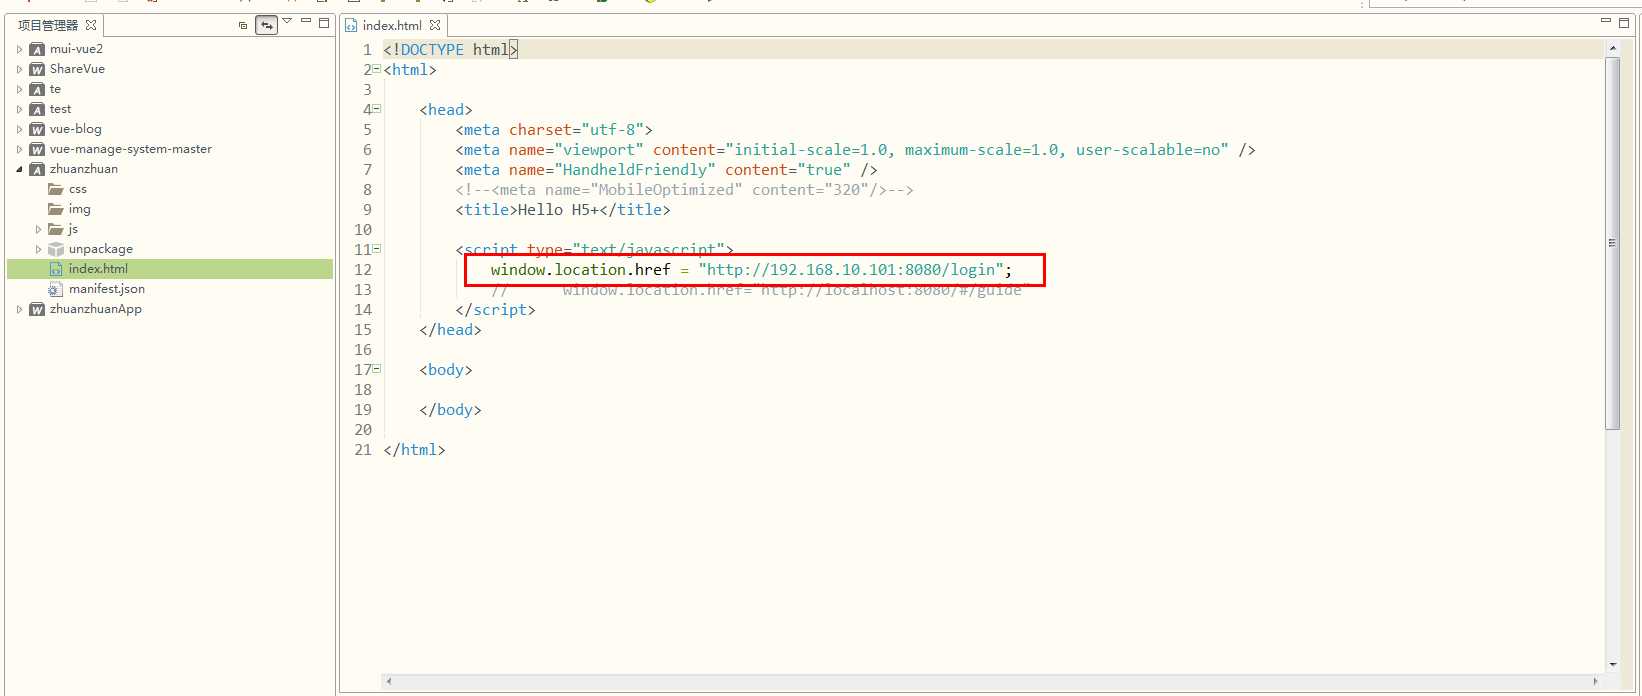Minimize the editor area
This screenshot has height=696, width=1642.
point(1606,21)
